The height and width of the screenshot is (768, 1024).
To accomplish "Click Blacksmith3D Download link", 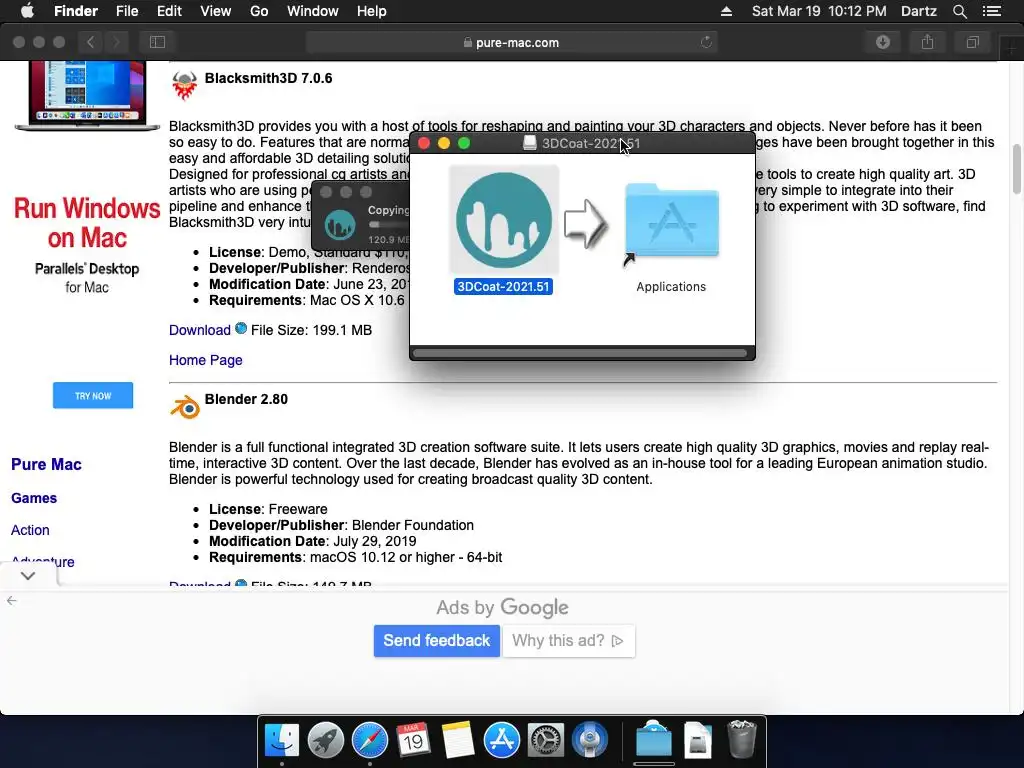I will pos(200,330).
